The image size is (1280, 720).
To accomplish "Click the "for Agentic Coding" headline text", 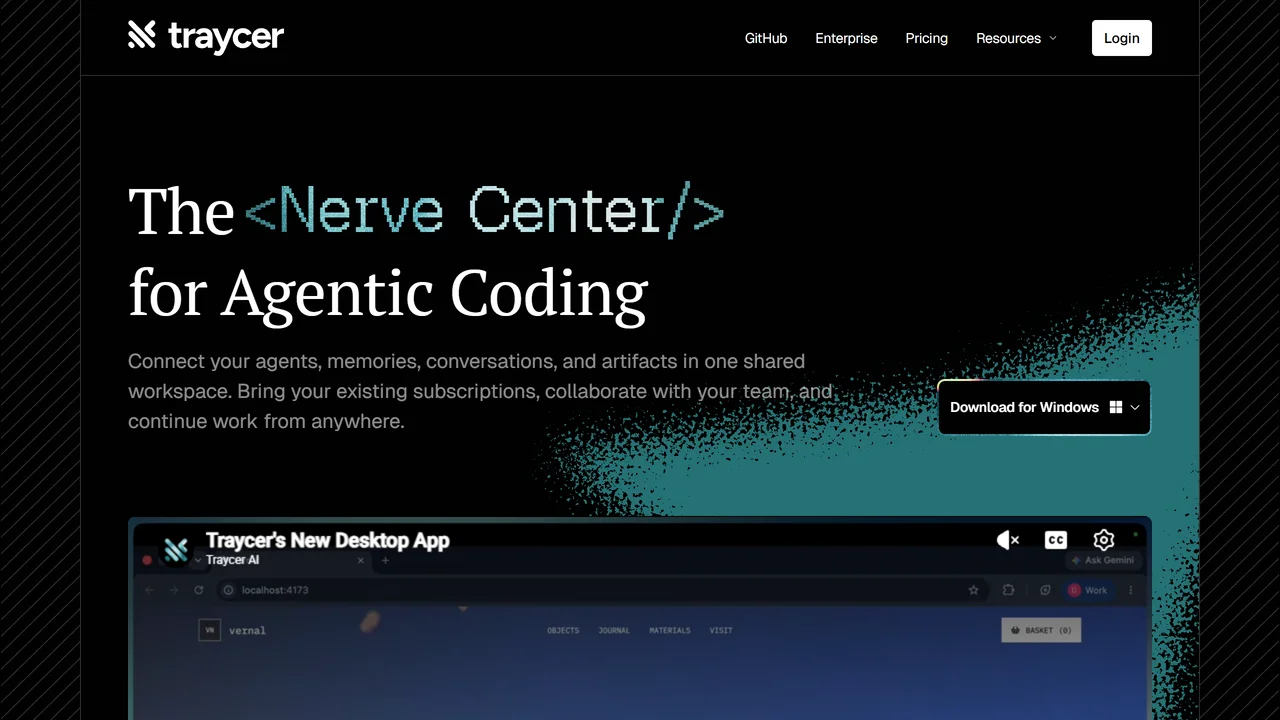I will tap(388, 293).
